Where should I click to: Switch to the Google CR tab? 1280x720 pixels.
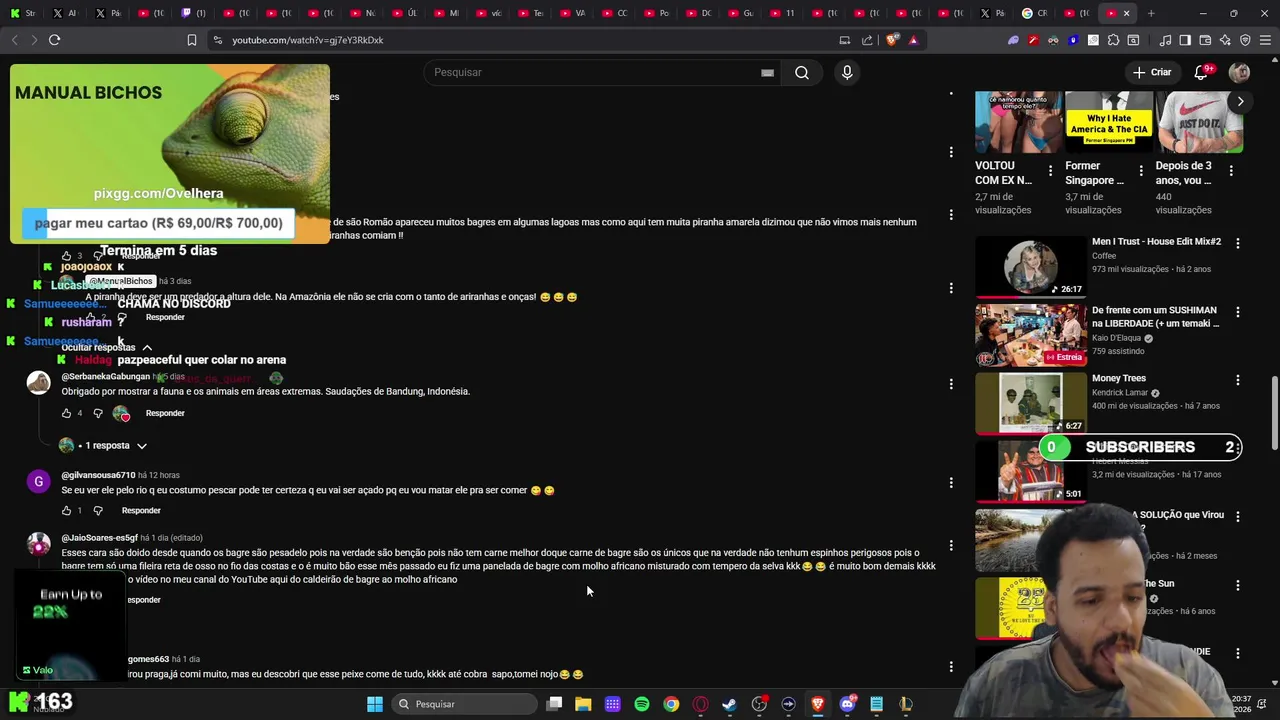pos(1034,13)
